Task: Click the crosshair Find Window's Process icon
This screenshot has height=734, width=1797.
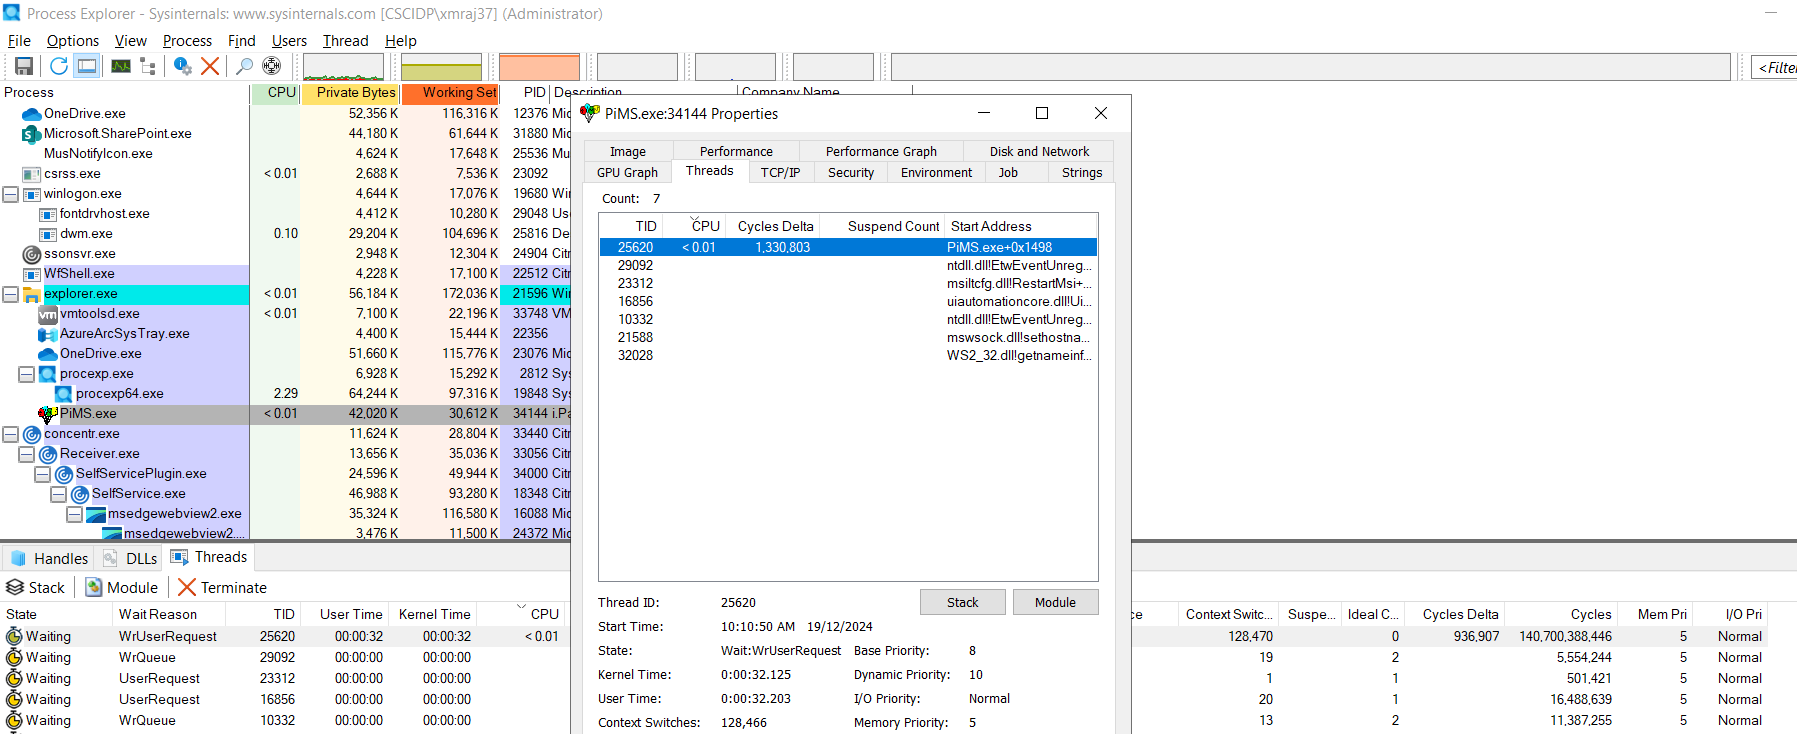Action: (271, 66)
